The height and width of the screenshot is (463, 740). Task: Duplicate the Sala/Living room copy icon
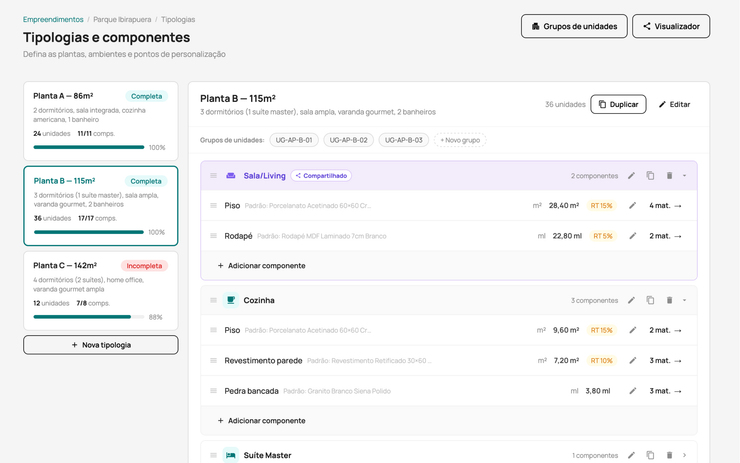coord(650,176)
